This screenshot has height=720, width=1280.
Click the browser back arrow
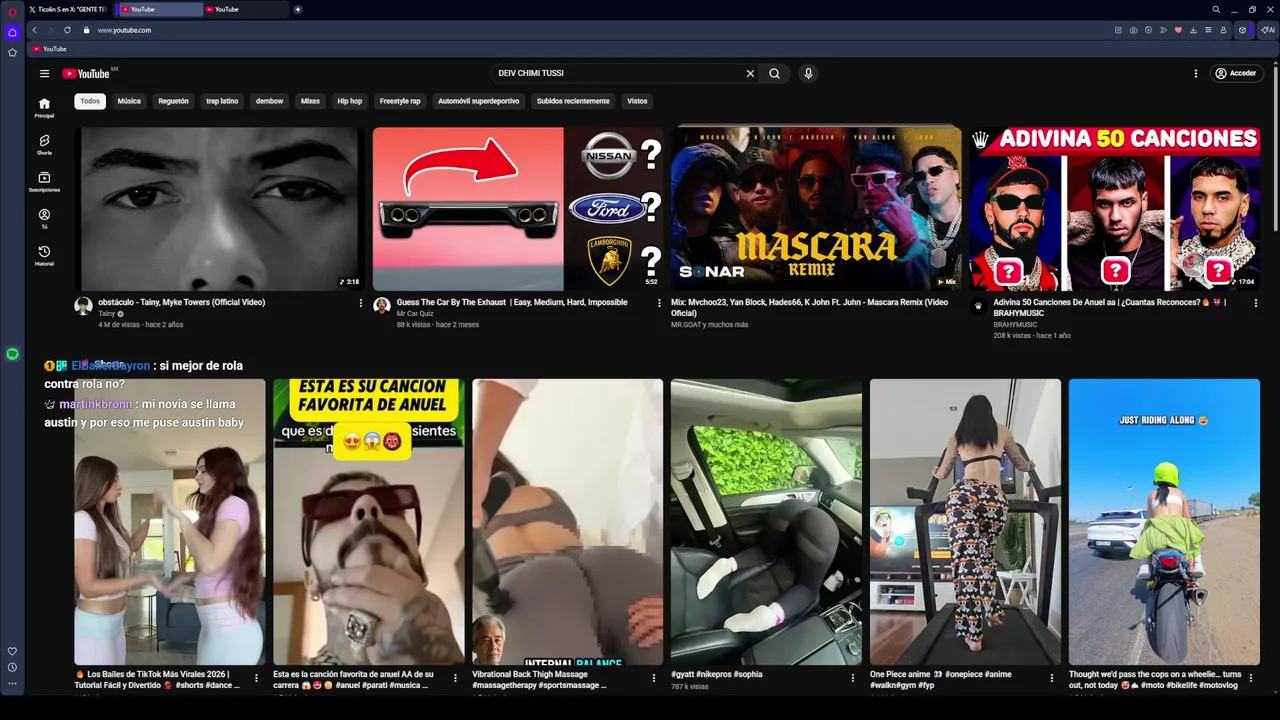35,30
